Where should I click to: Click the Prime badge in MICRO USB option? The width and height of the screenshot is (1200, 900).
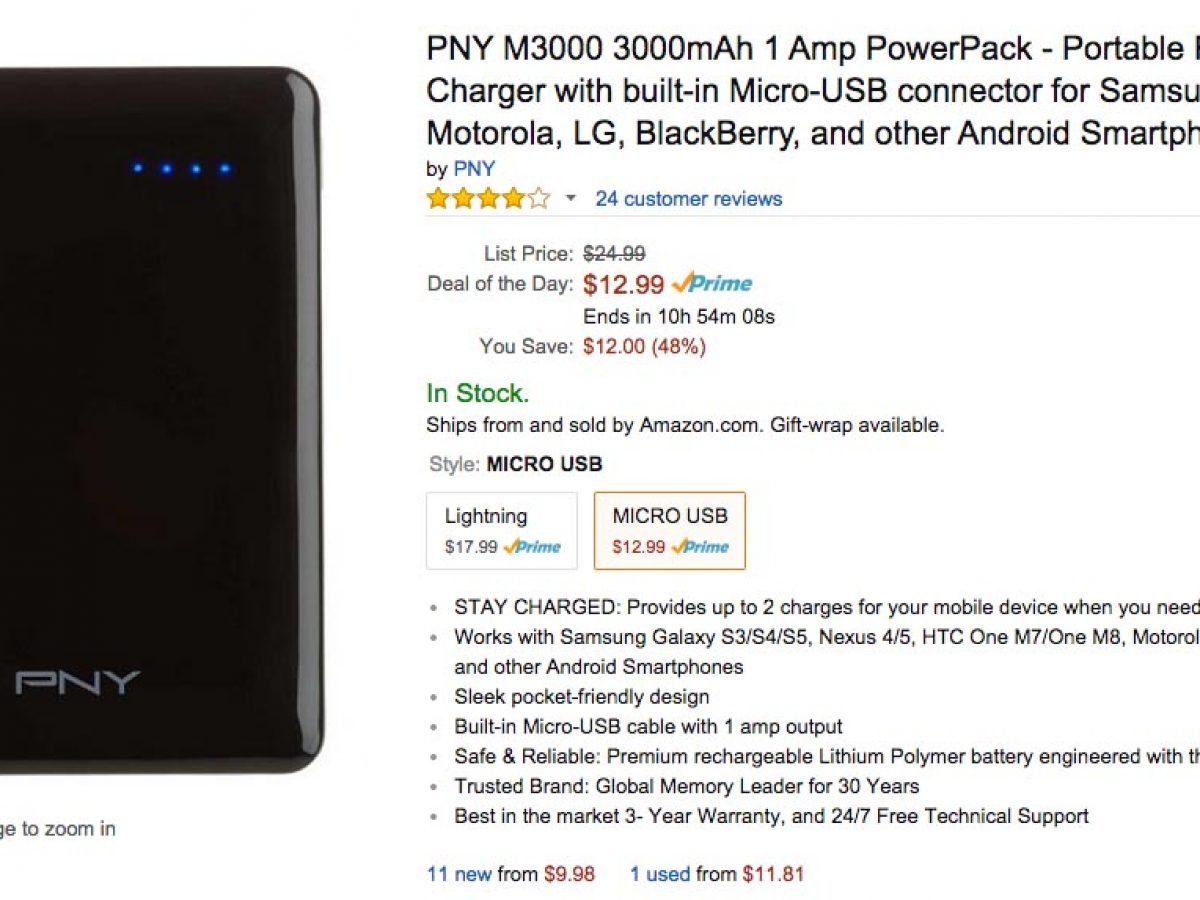(700, 547)
